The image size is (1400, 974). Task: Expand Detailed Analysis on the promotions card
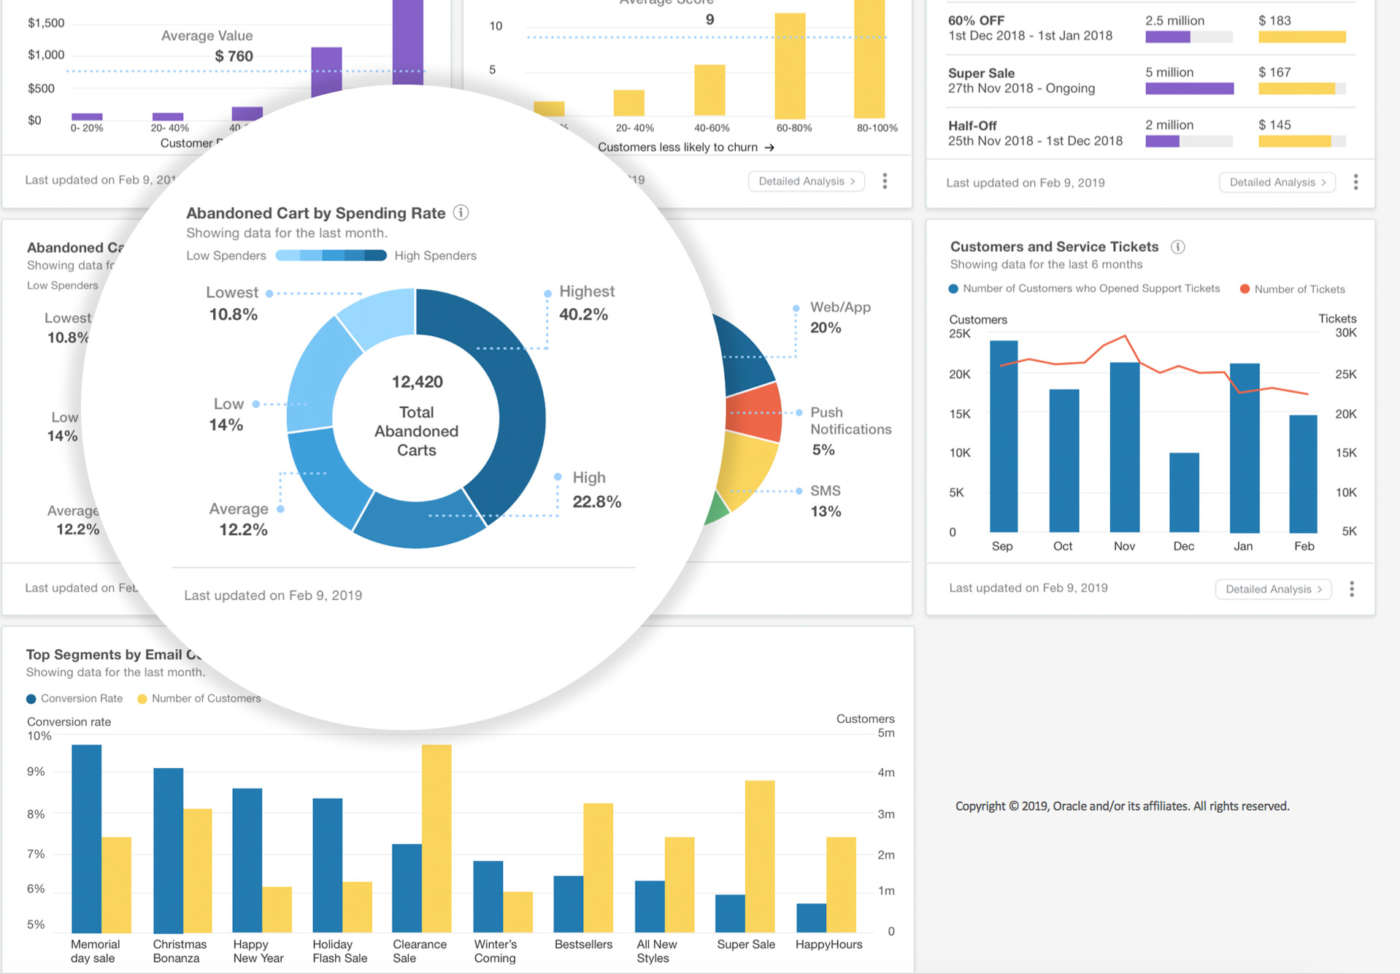pos(1277,182)
